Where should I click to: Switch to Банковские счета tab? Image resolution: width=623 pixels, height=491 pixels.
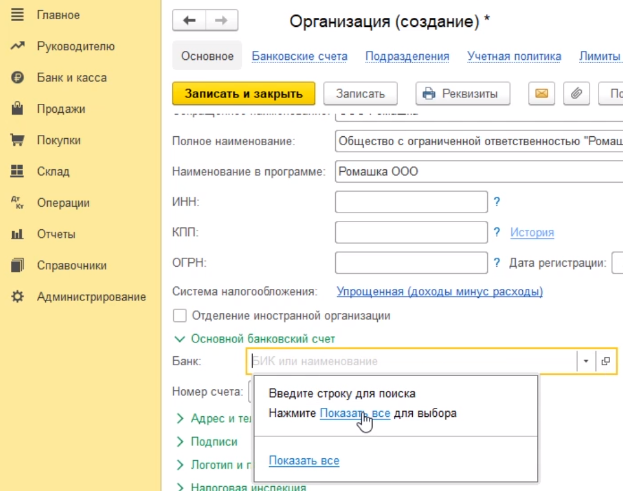(299, 57)
